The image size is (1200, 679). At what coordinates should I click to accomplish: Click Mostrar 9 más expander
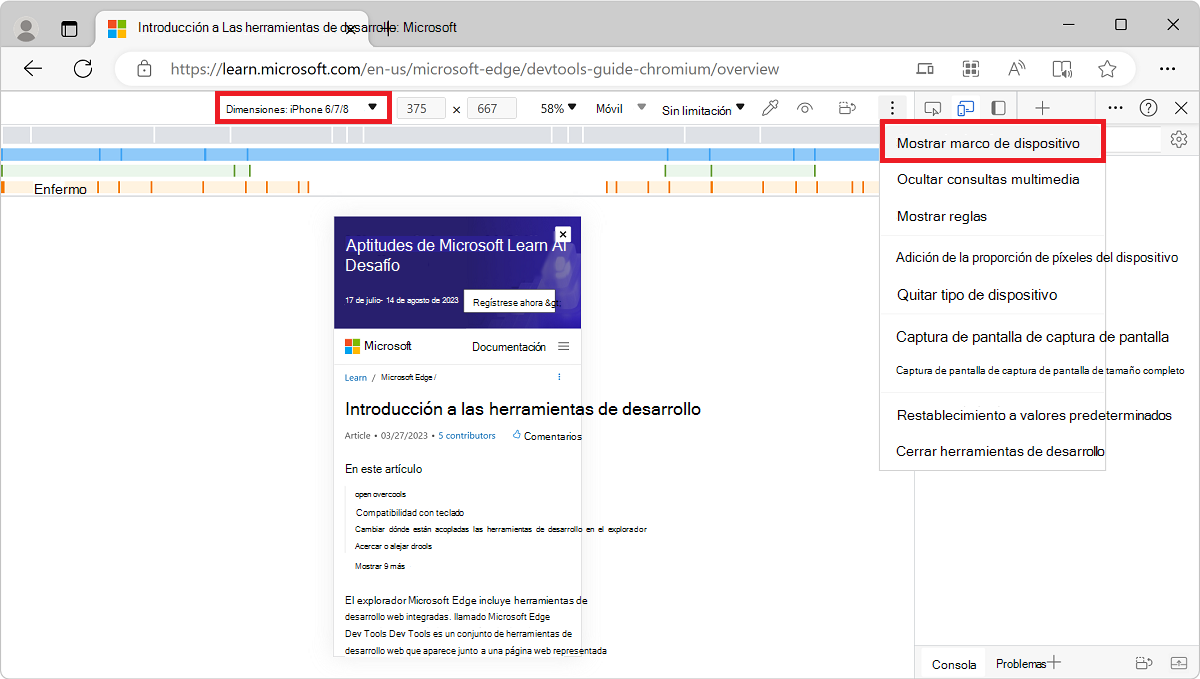coord(380,566)
